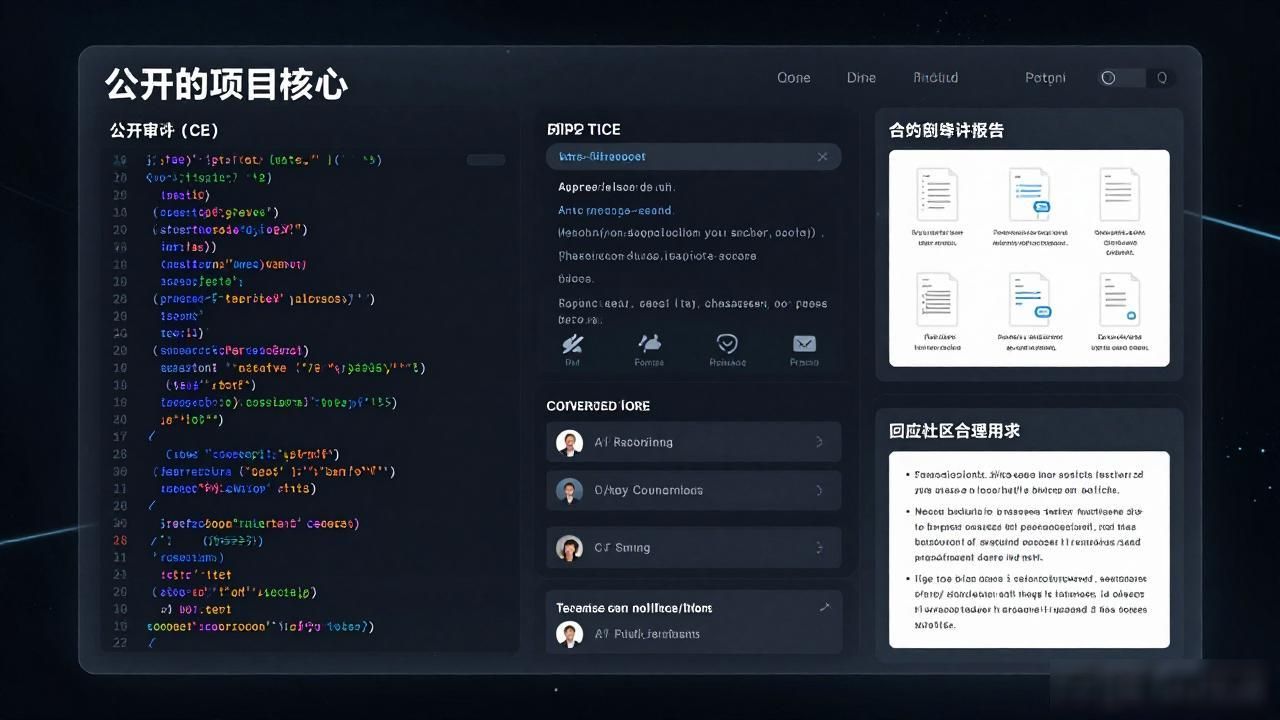Click the code line reading isaatiq)
1280x720 pixels.
point(185,195)
